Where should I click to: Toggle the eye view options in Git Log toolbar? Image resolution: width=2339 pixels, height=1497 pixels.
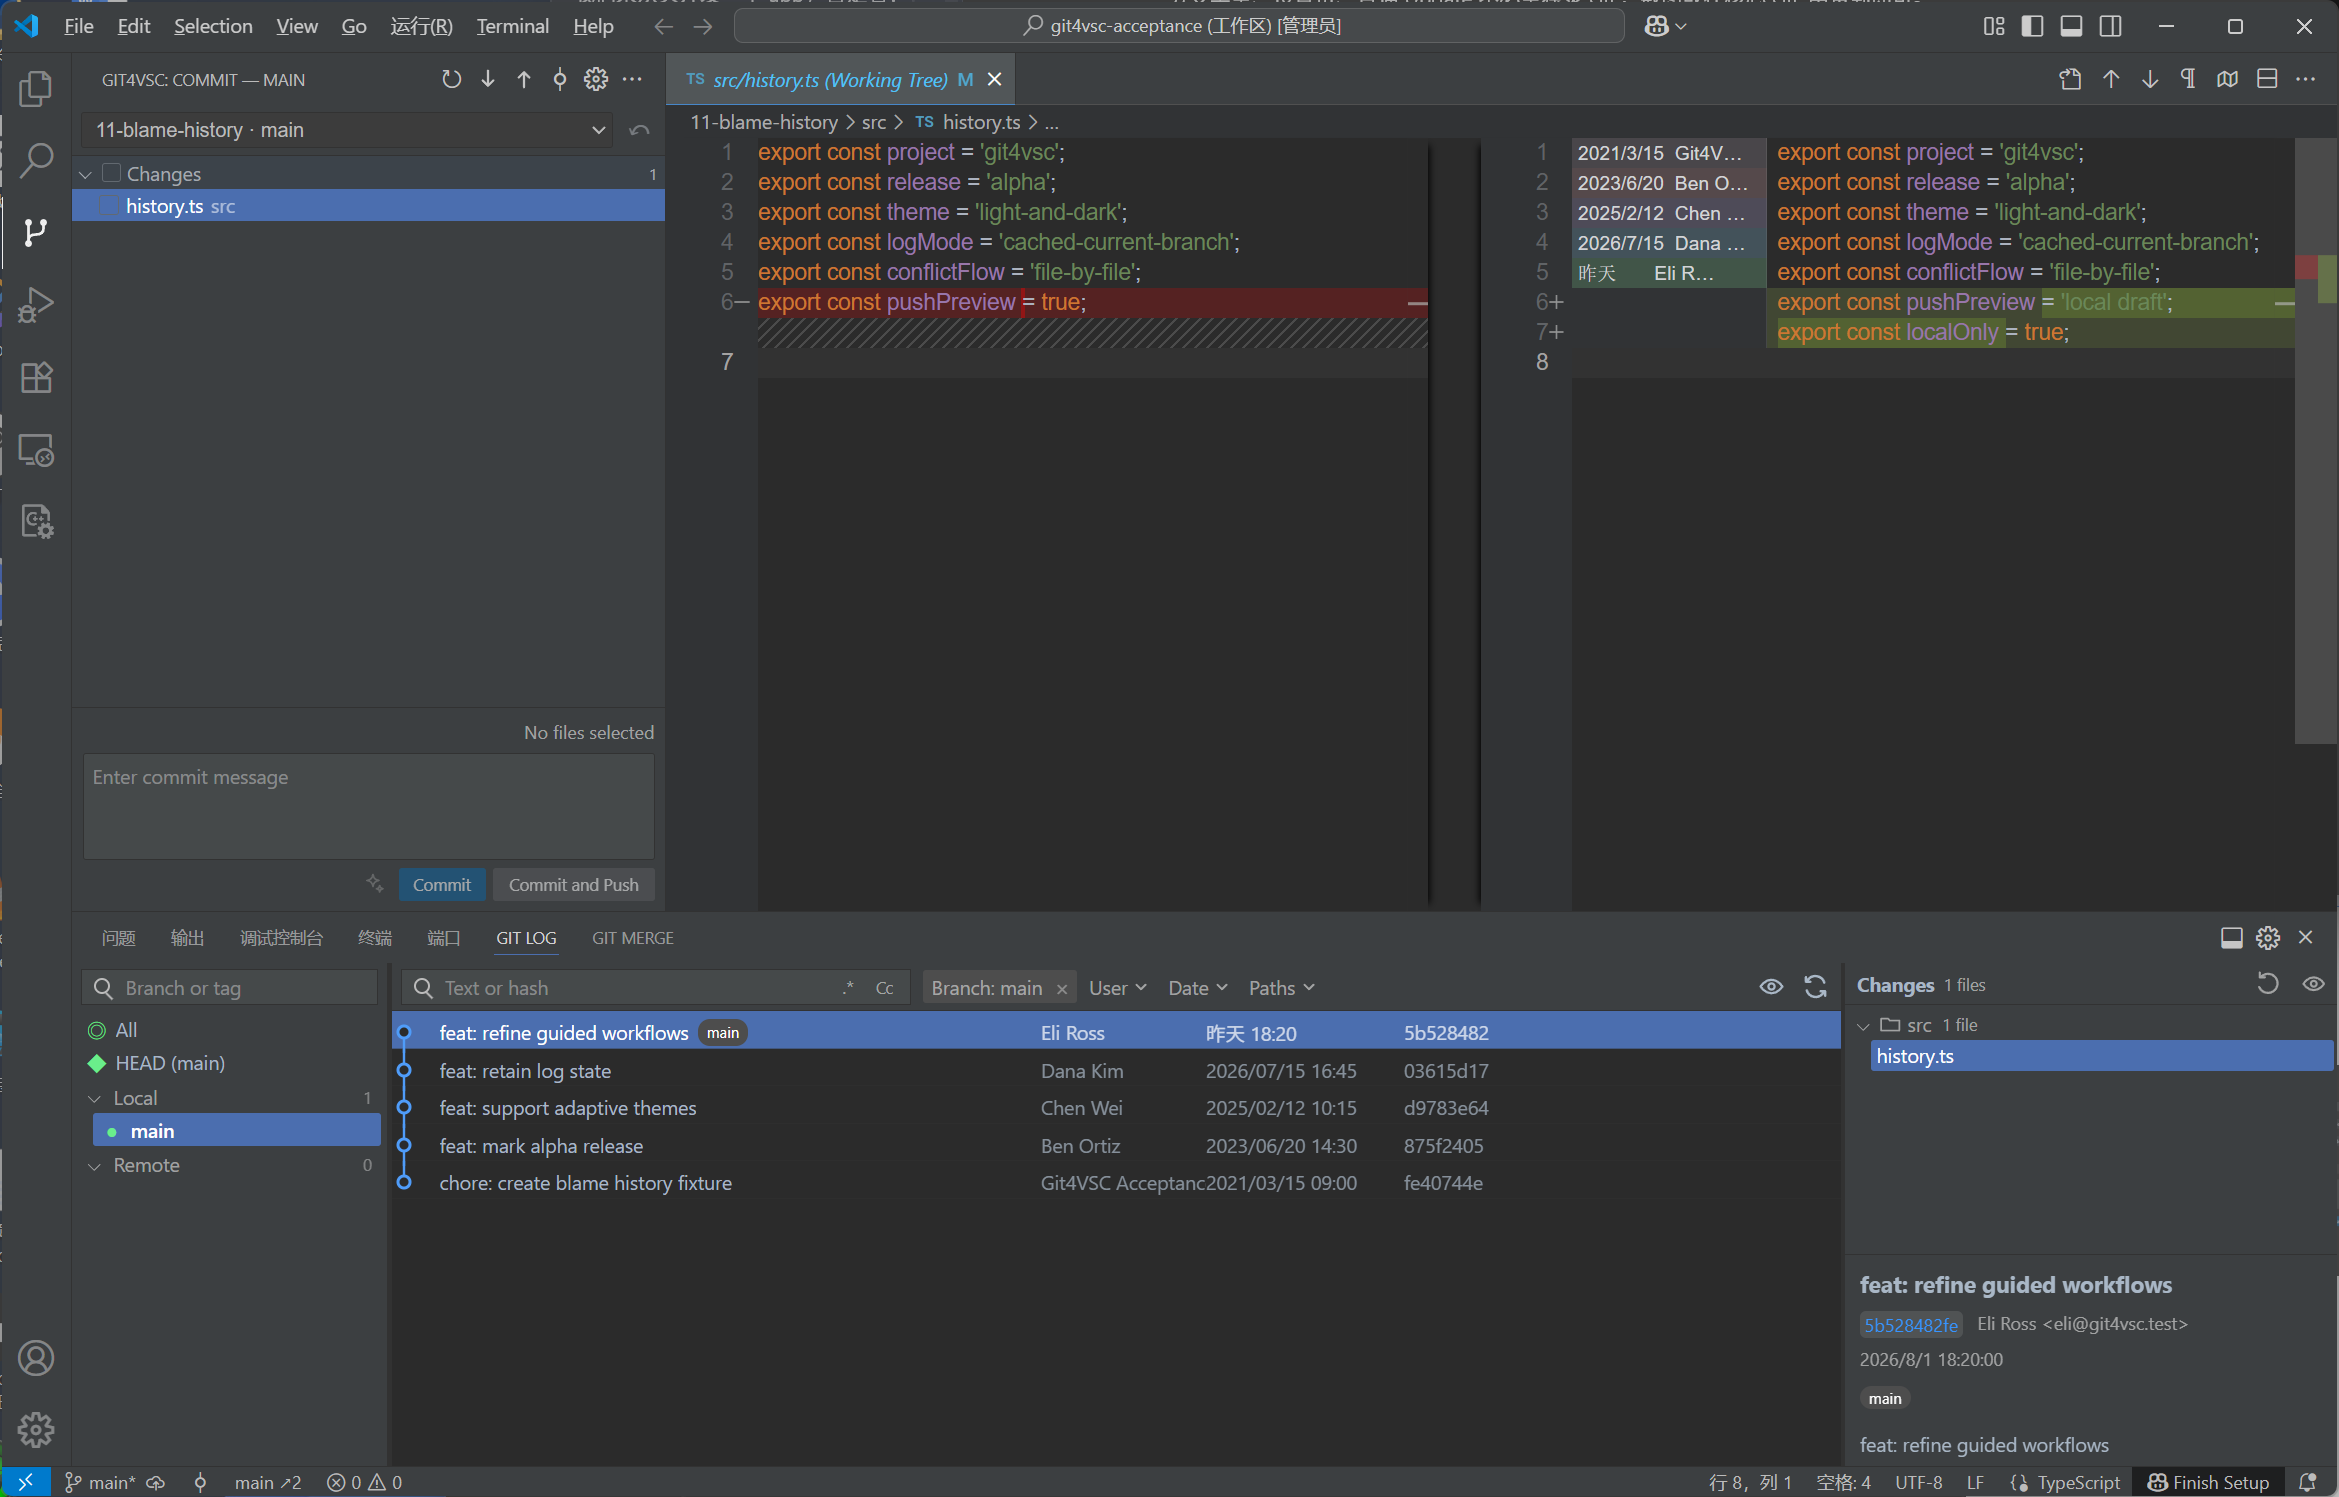[1771, 987]
